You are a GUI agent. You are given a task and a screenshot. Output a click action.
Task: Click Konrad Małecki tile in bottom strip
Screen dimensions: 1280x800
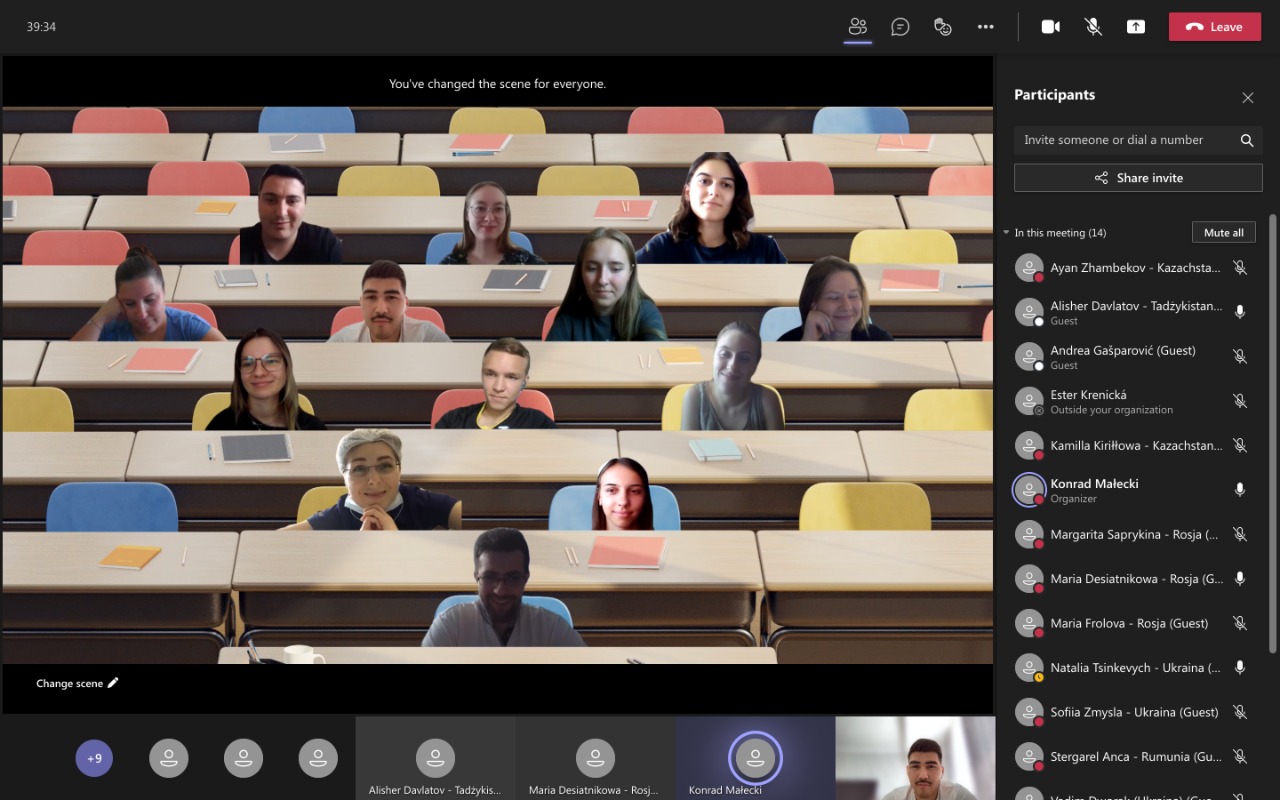tap(755, 758)
